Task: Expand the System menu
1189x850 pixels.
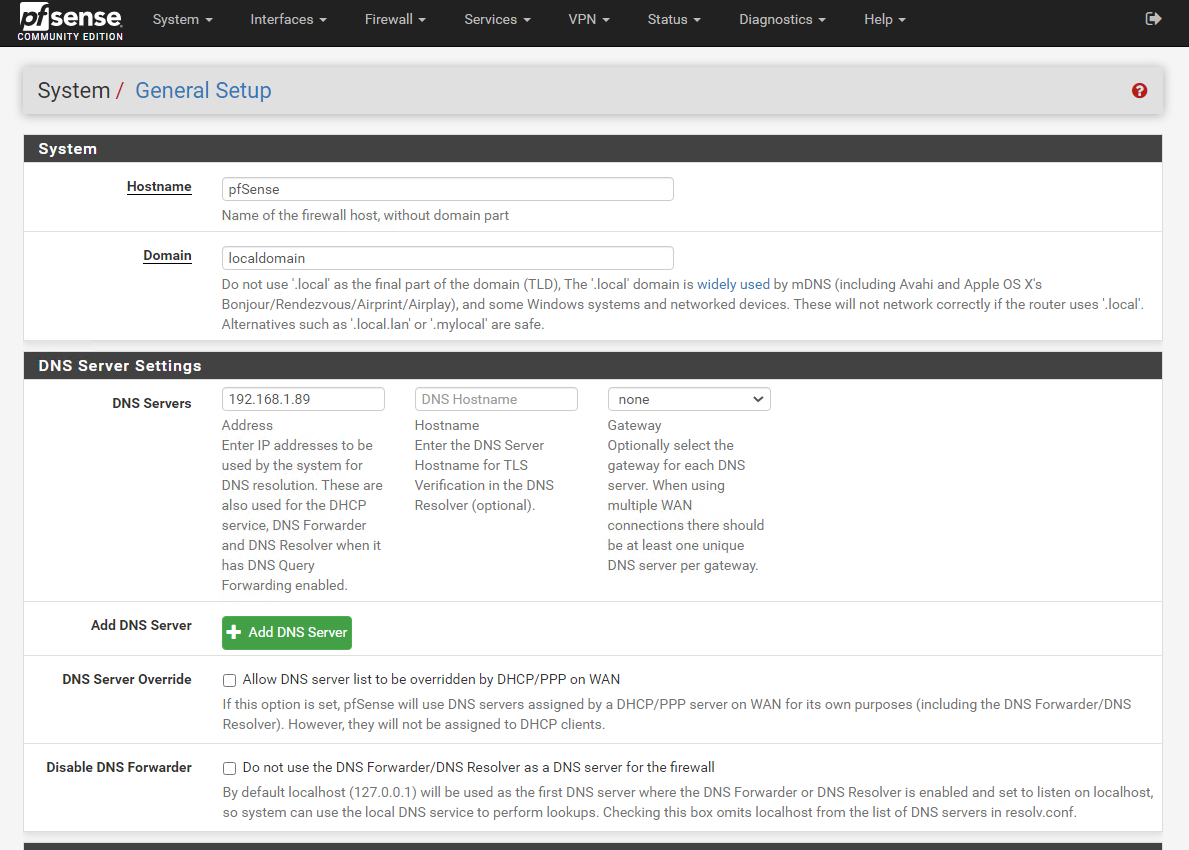Action: point(182,20)
